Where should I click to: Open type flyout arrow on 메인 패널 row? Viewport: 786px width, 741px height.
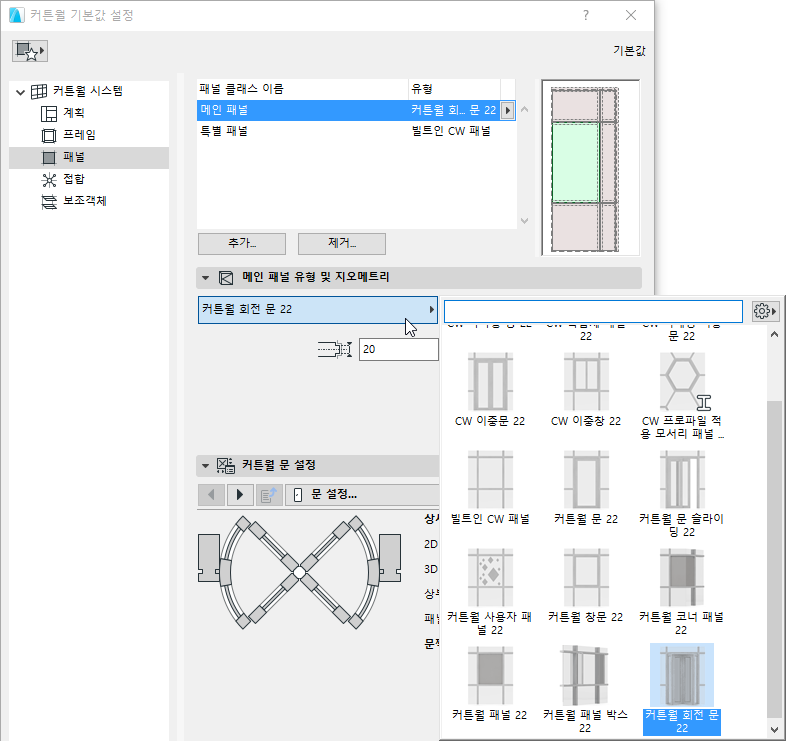click(x=507, y=110)
